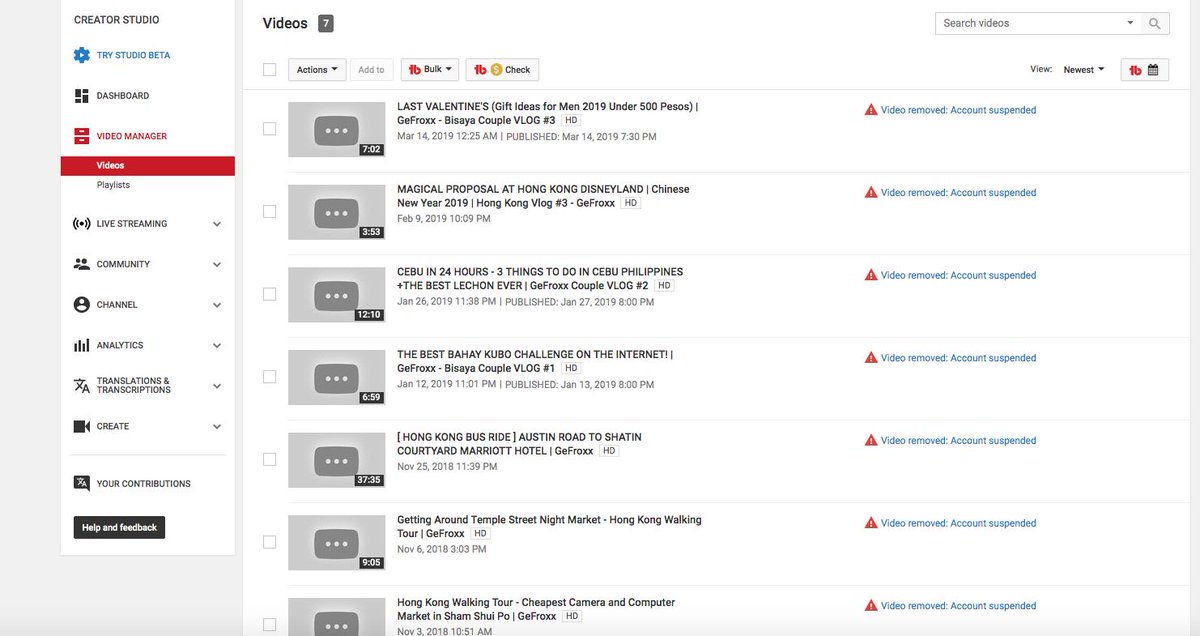The width and height of the screenshot is (1200, 636).
Task: Select the Temple Street Night Market checkbox
Action: (x=269, y=542)
